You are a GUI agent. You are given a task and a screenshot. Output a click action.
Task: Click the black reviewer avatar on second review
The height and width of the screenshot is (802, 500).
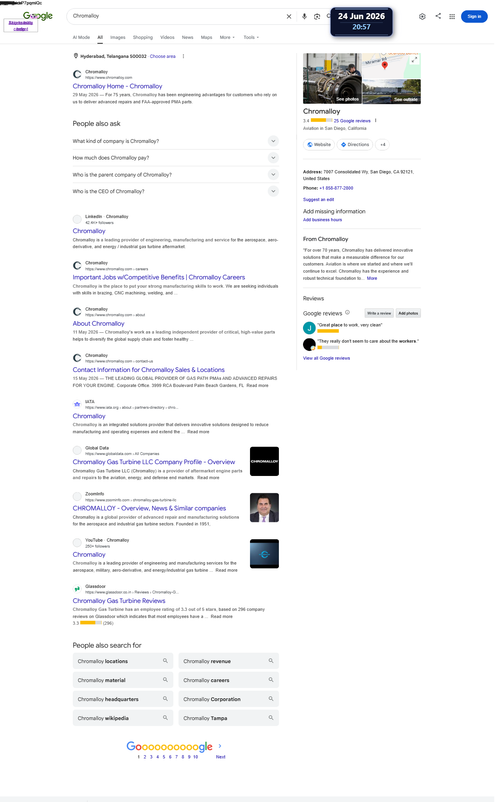[x=309, y=344]
